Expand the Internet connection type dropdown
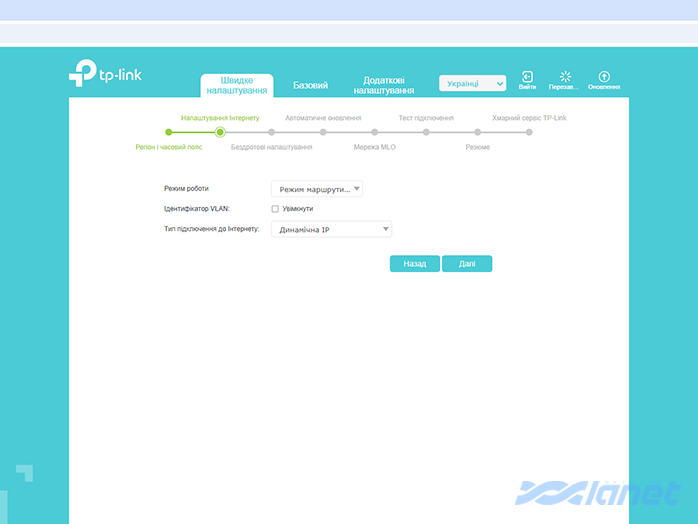 pyautogui.click(x=331, y=229)
